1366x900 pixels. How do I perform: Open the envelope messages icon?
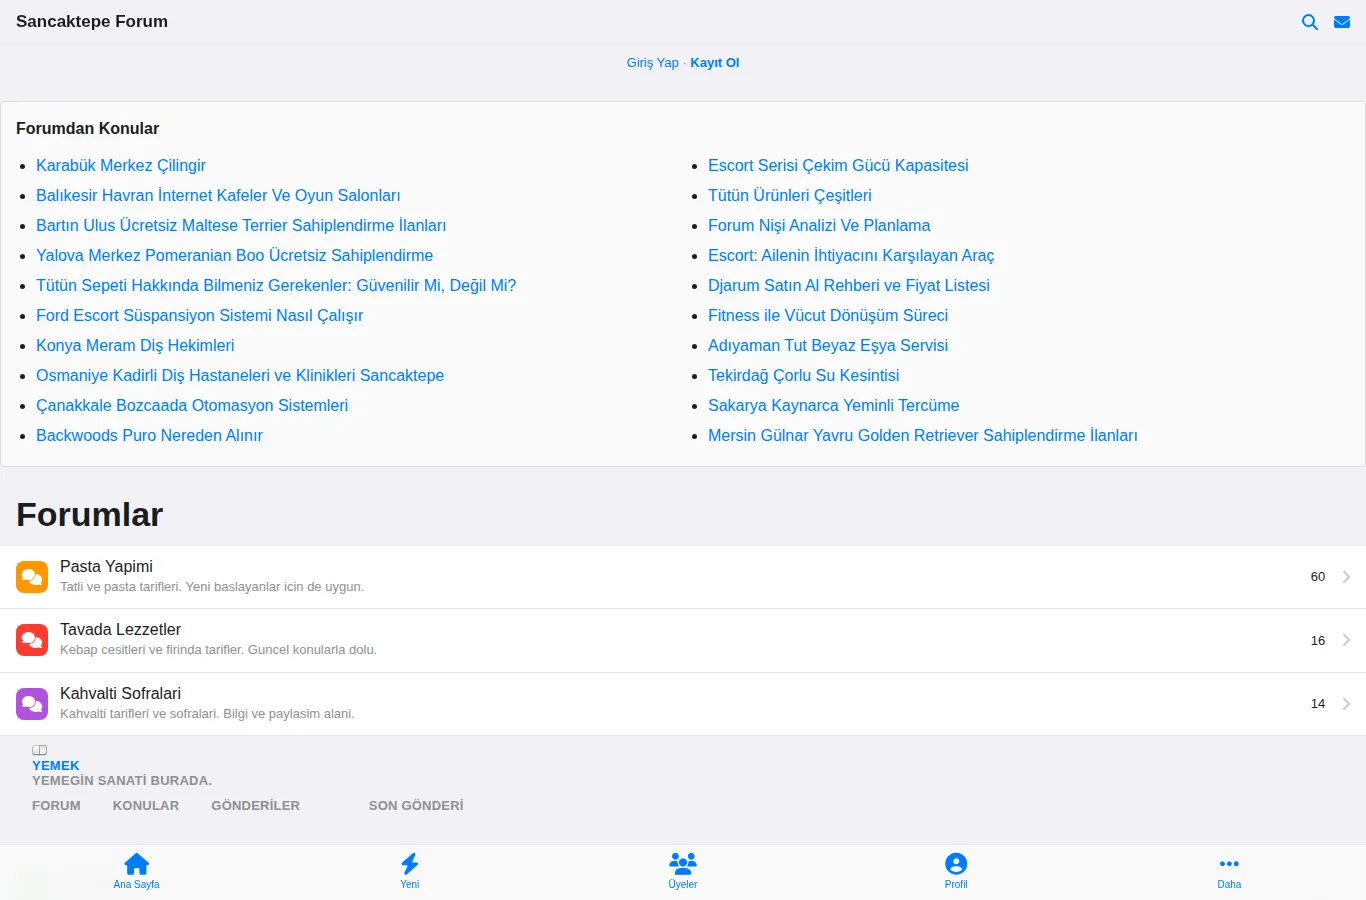[x=1342, y=22]
